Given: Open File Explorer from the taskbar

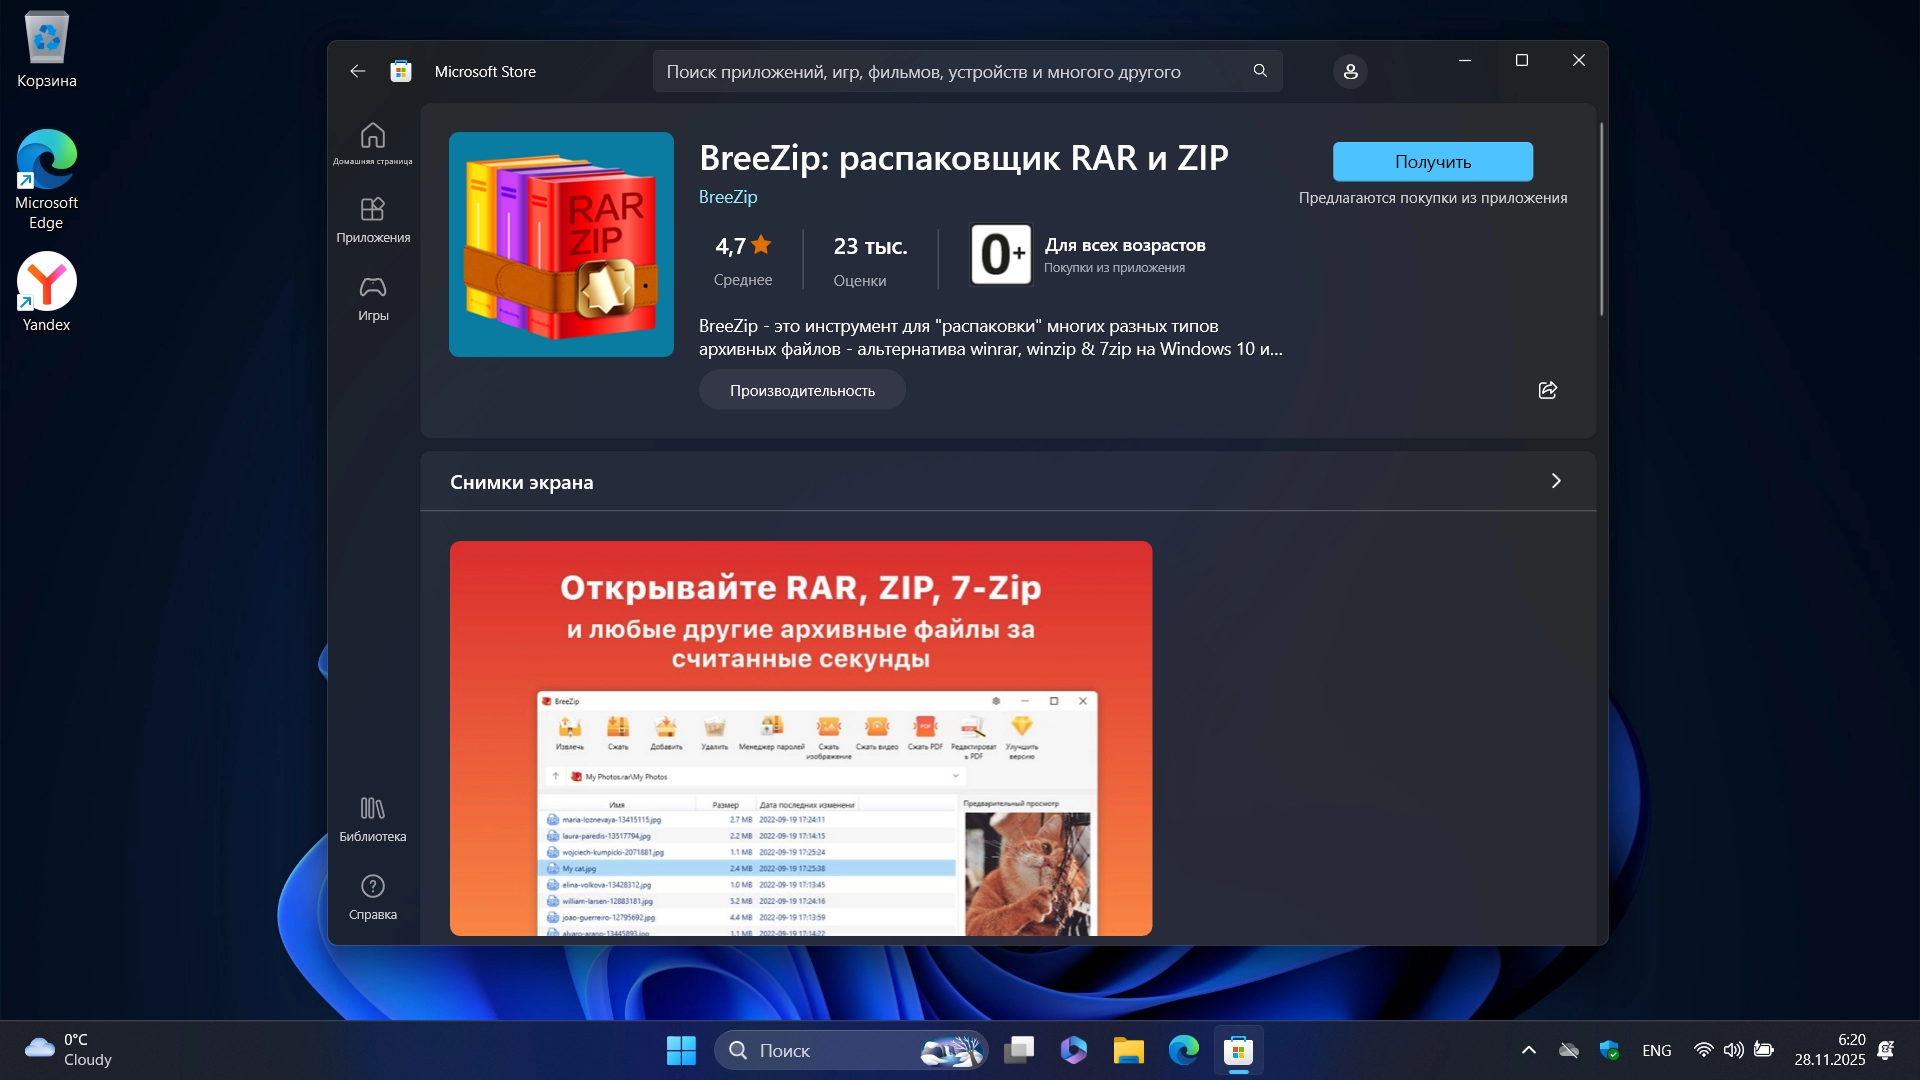Looking at the screenshot, I should coord(1128,1050).
